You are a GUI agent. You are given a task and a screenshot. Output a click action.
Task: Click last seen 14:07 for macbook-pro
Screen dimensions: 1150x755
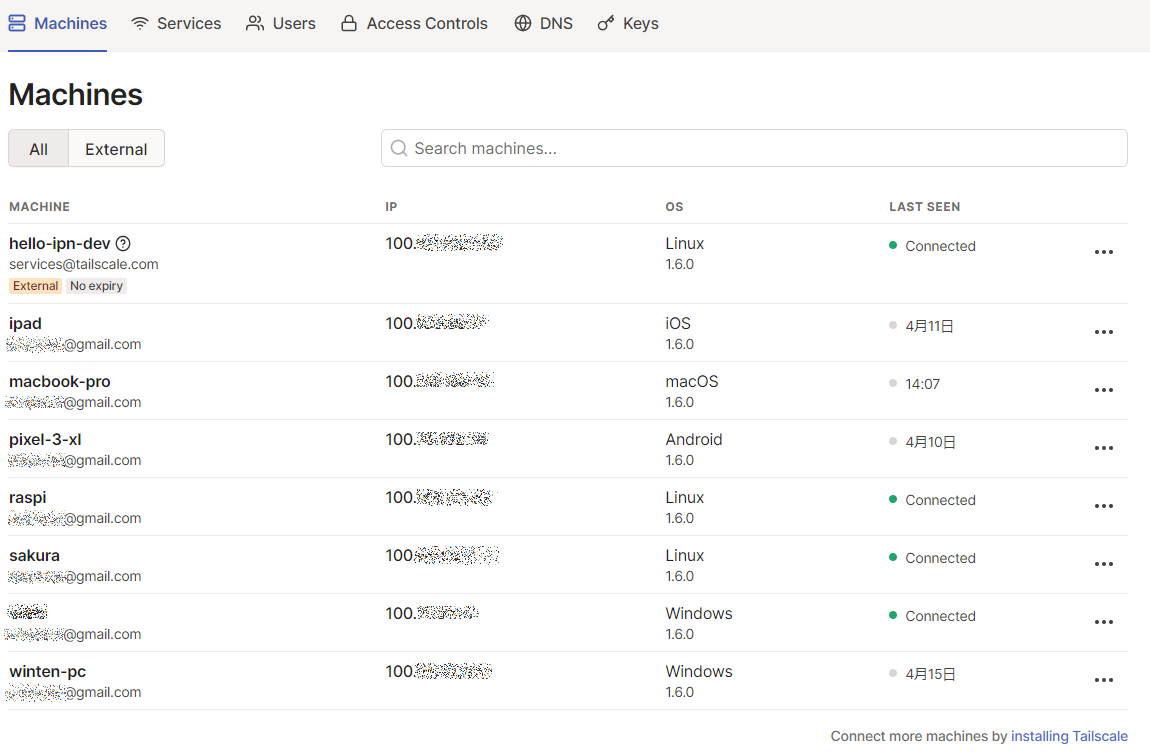pyautogui.click(x=922, y=384)
